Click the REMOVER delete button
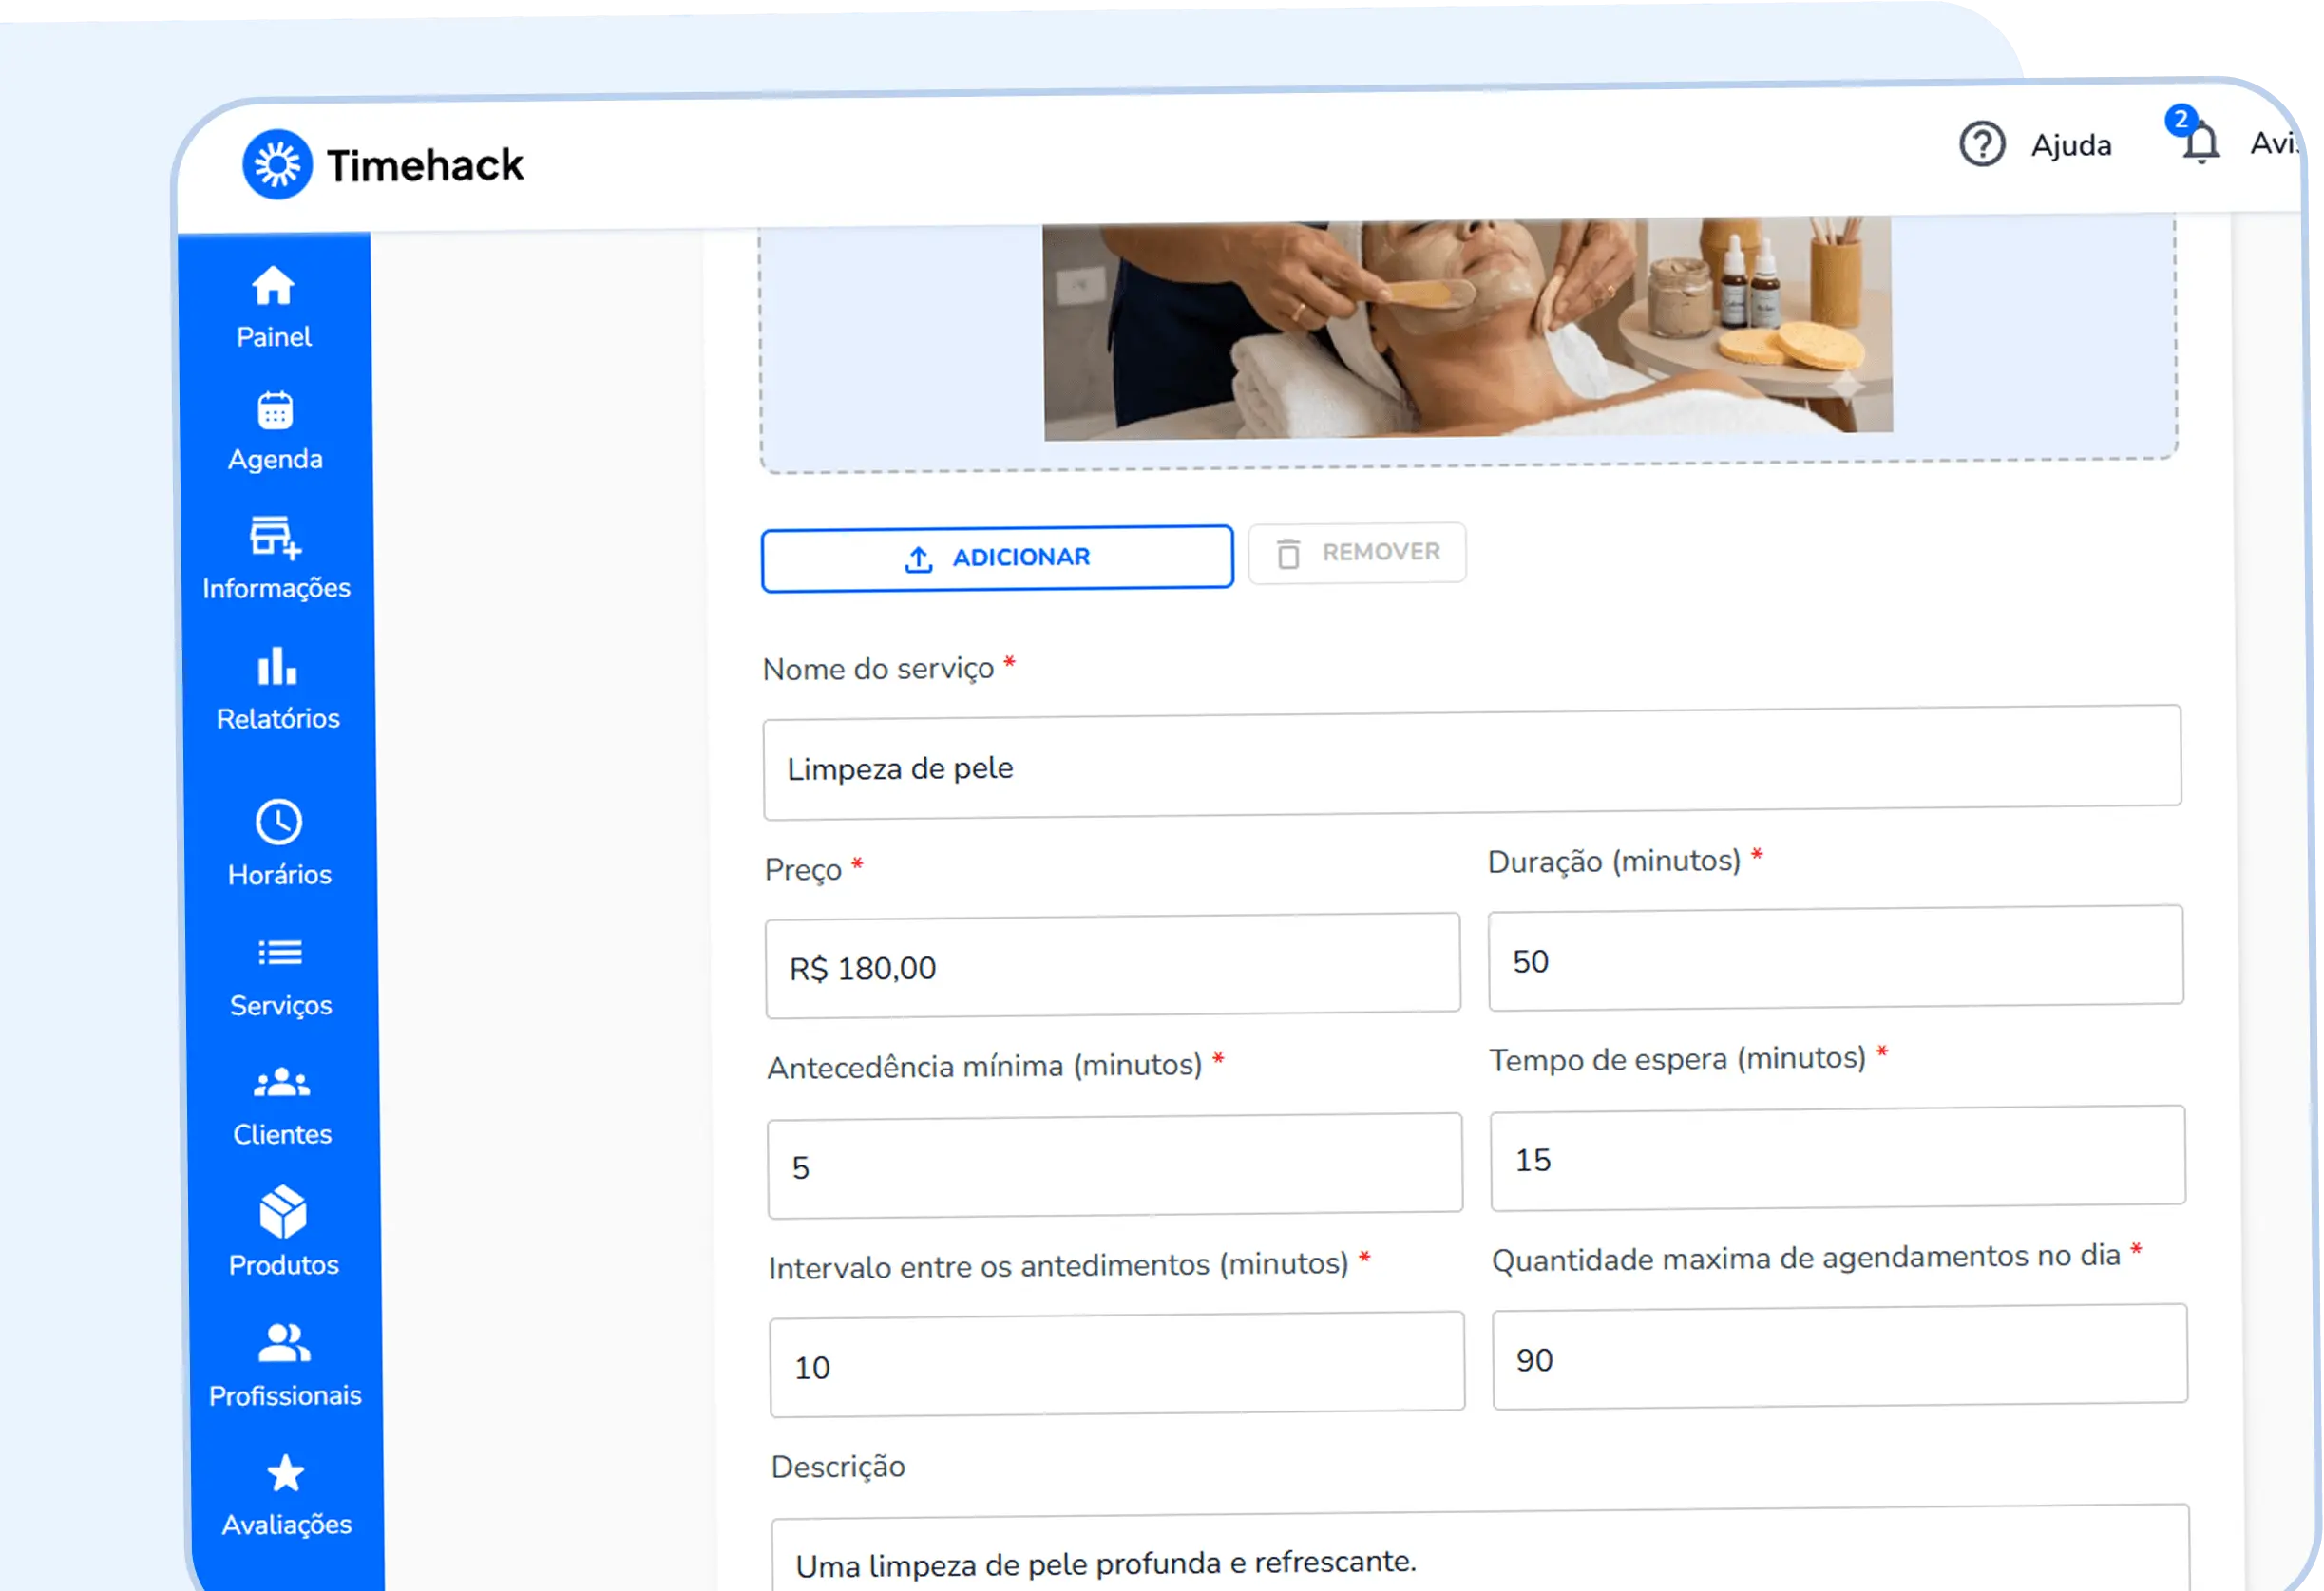 pos(1357,552)
